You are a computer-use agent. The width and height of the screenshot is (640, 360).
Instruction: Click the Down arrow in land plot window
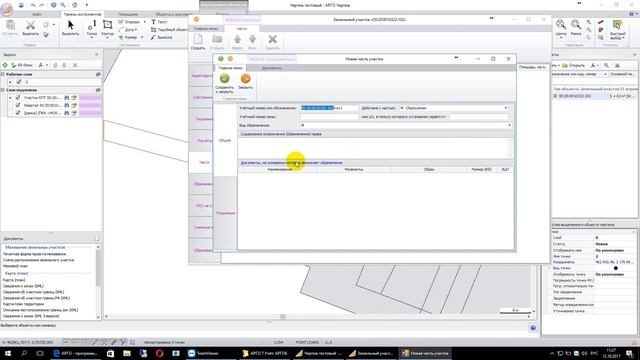pos(252,42)
